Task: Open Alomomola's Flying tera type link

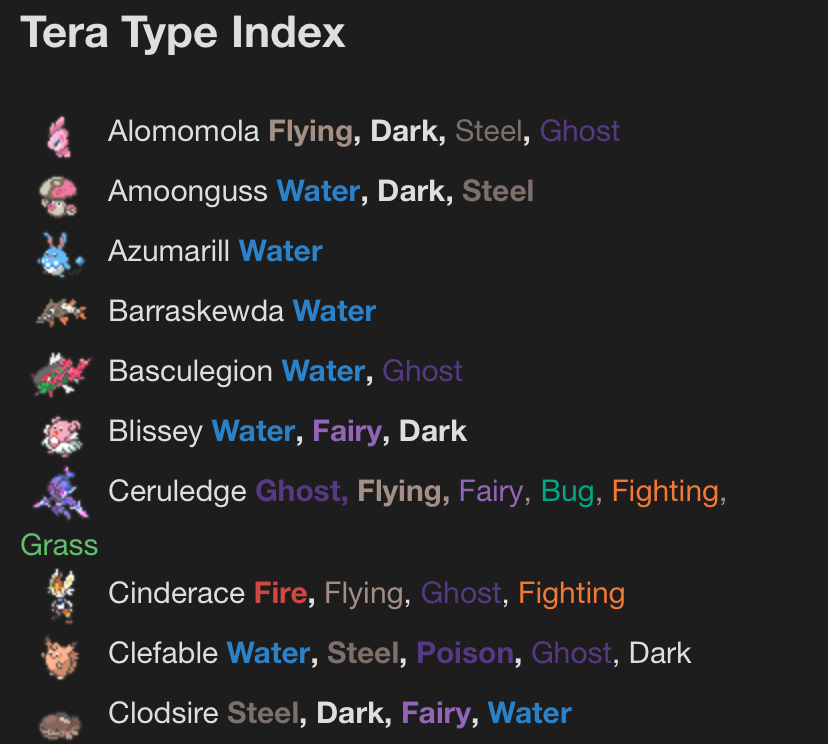Action: pyautogui.click(x=310, y=131)
